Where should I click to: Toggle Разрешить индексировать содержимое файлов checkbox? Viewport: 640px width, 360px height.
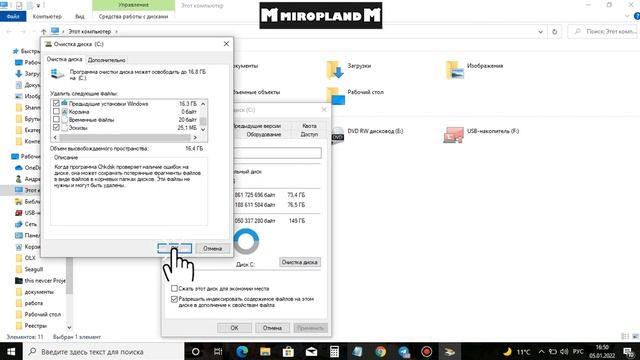(x=174, y=299)
